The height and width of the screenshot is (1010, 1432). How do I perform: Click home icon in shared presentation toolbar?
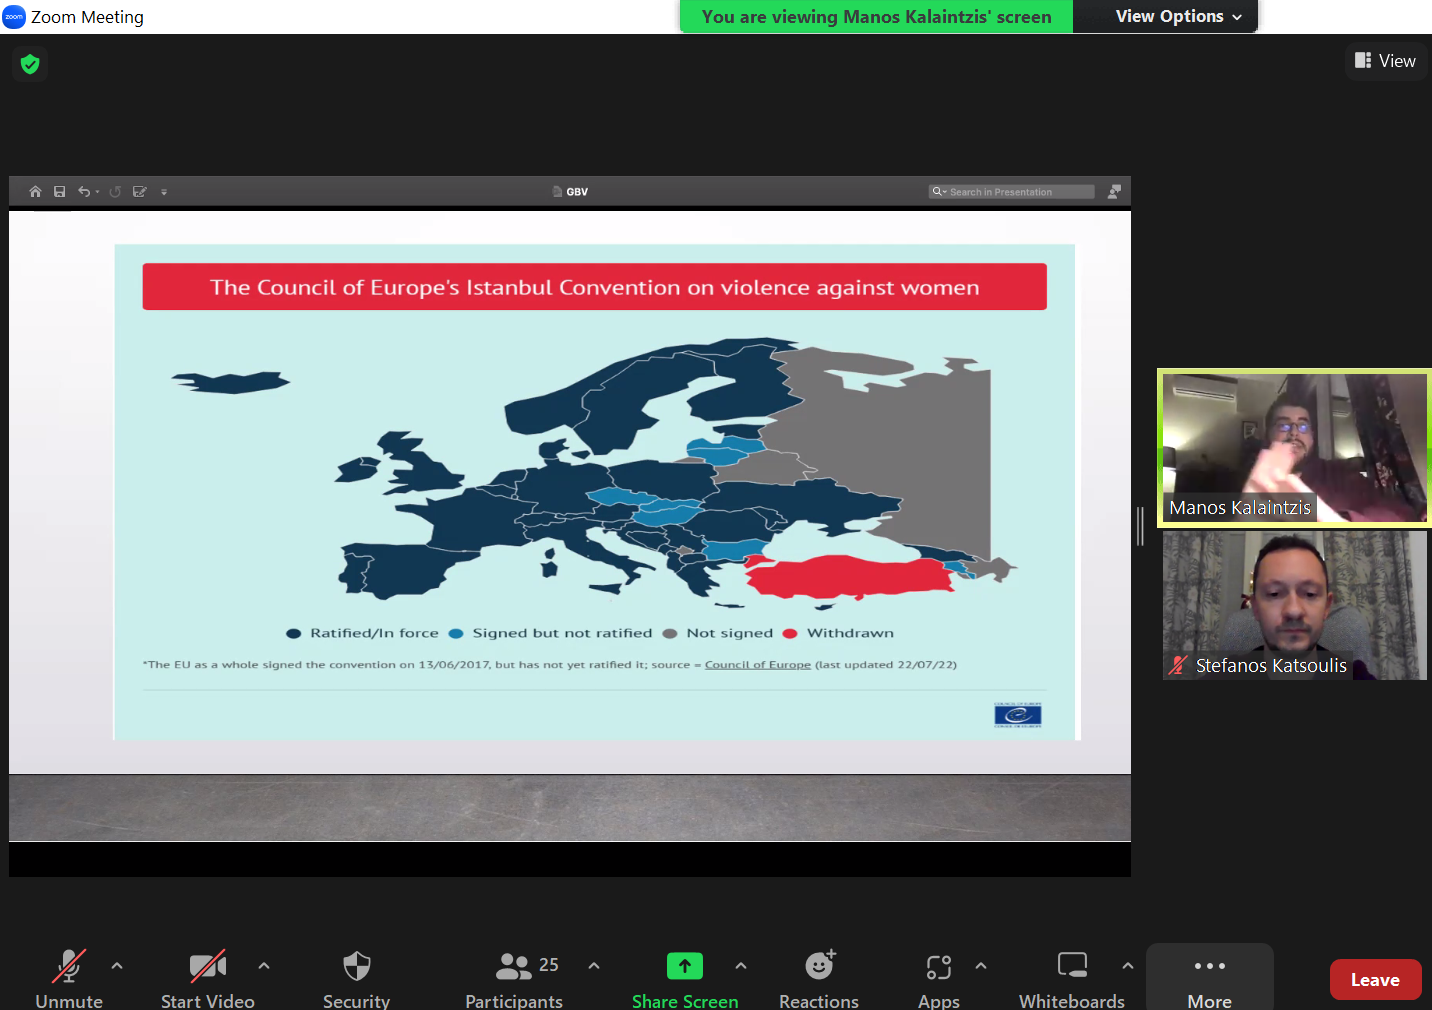pyautogui.click(x=35, y=191)
